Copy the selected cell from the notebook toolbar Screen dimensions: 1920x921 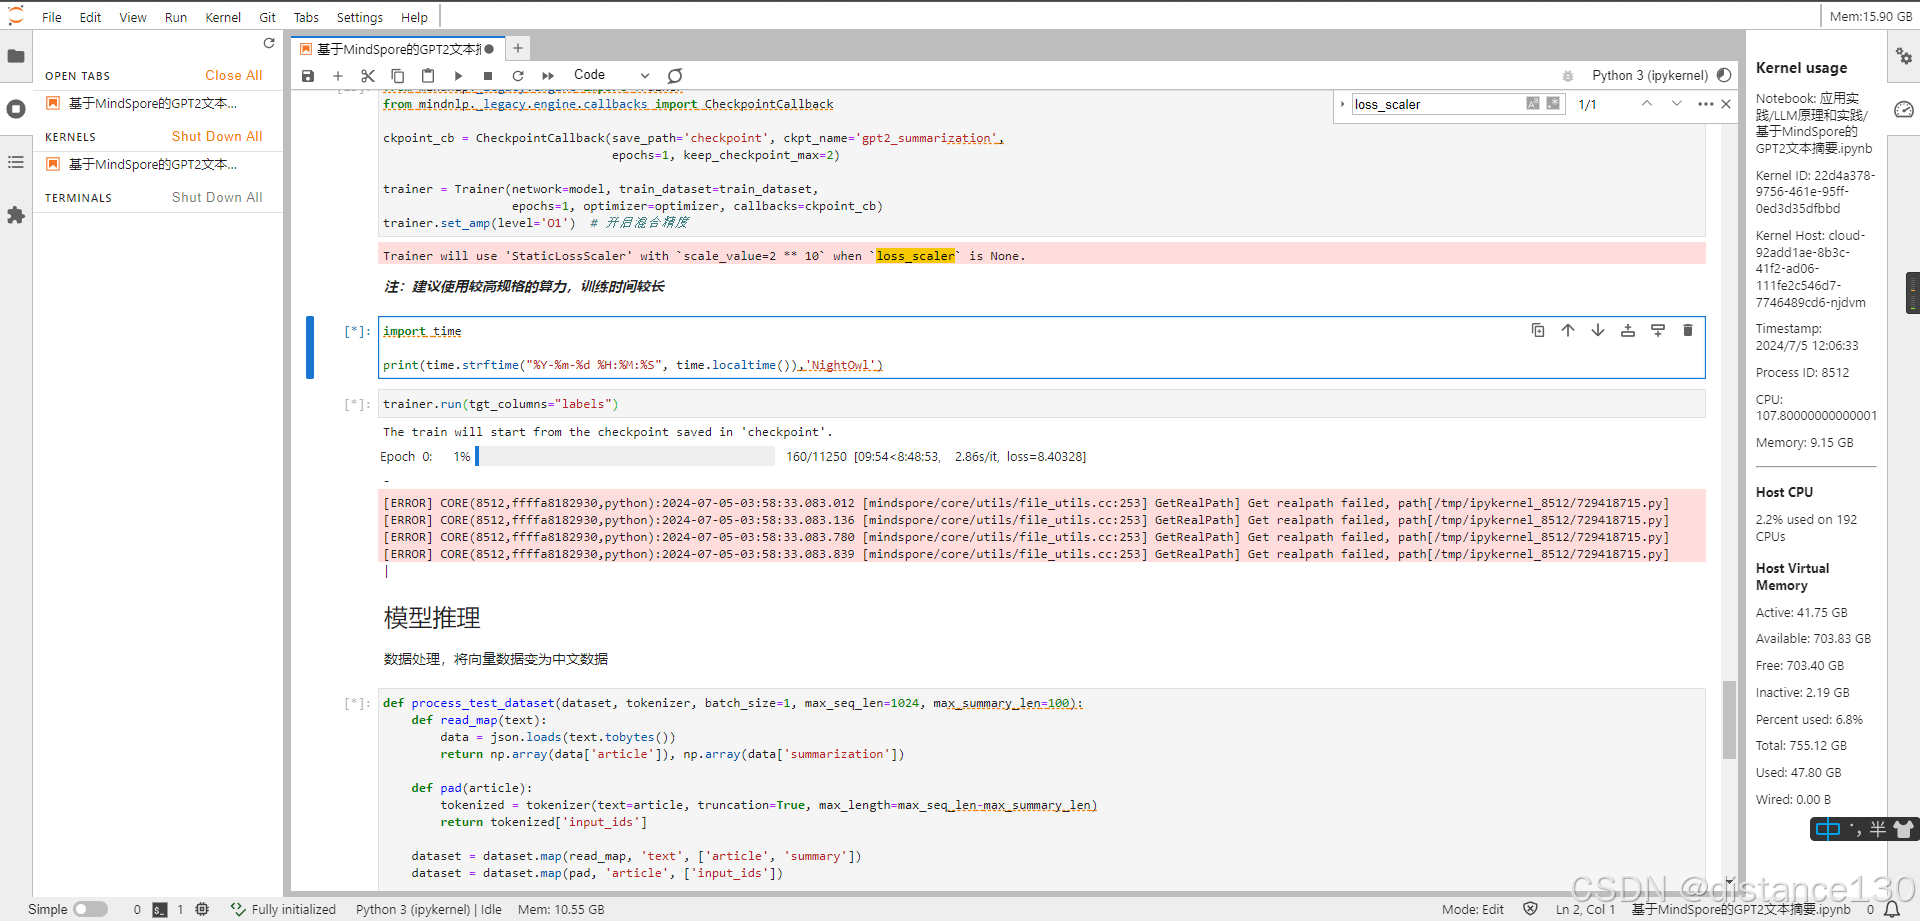(x=398, y=76)
